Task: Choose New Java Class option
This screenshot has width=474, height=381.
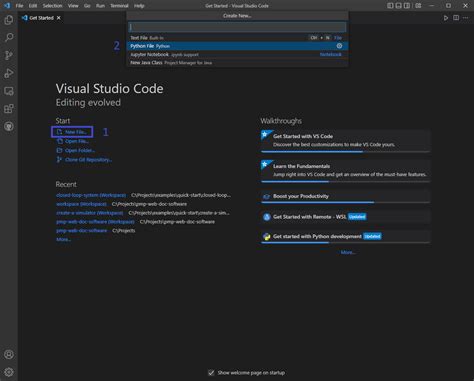Action: coord(237,63)
